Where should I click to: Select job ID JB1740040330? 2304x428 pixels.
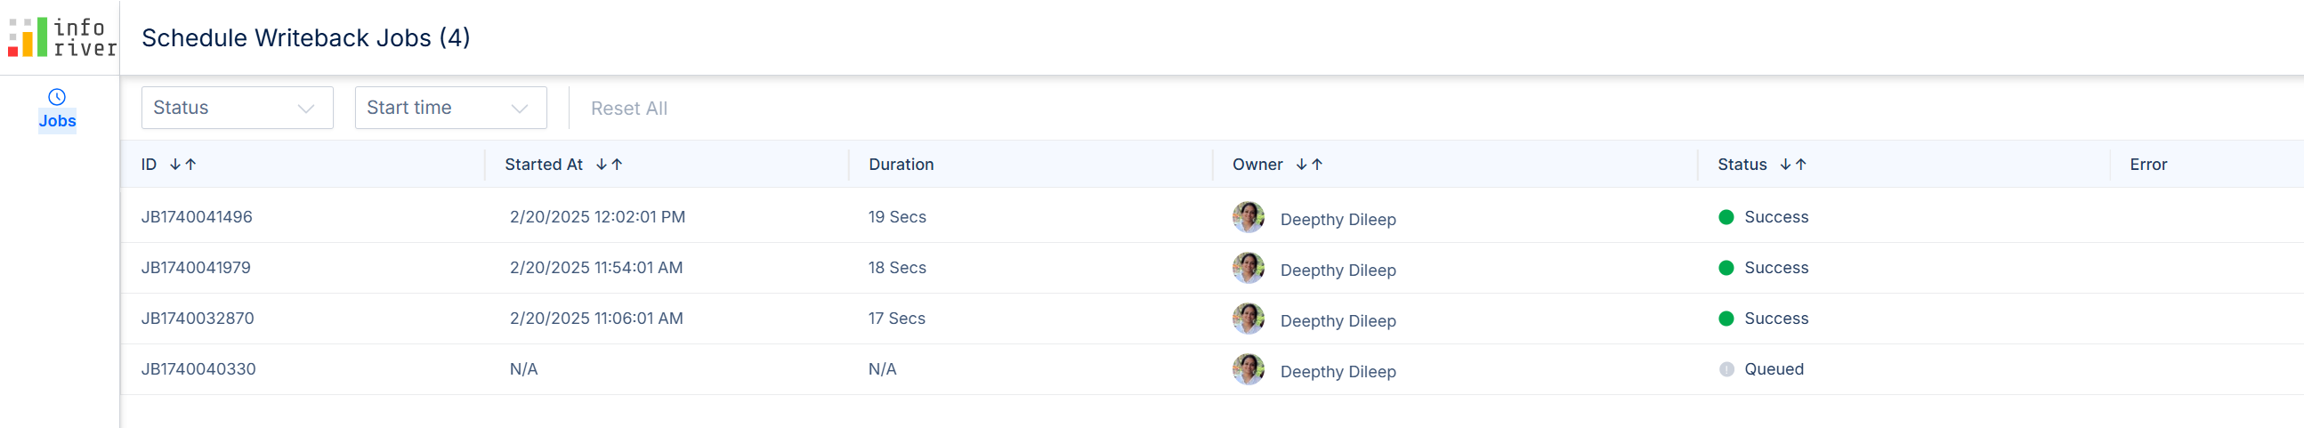(x=198, y=369)
